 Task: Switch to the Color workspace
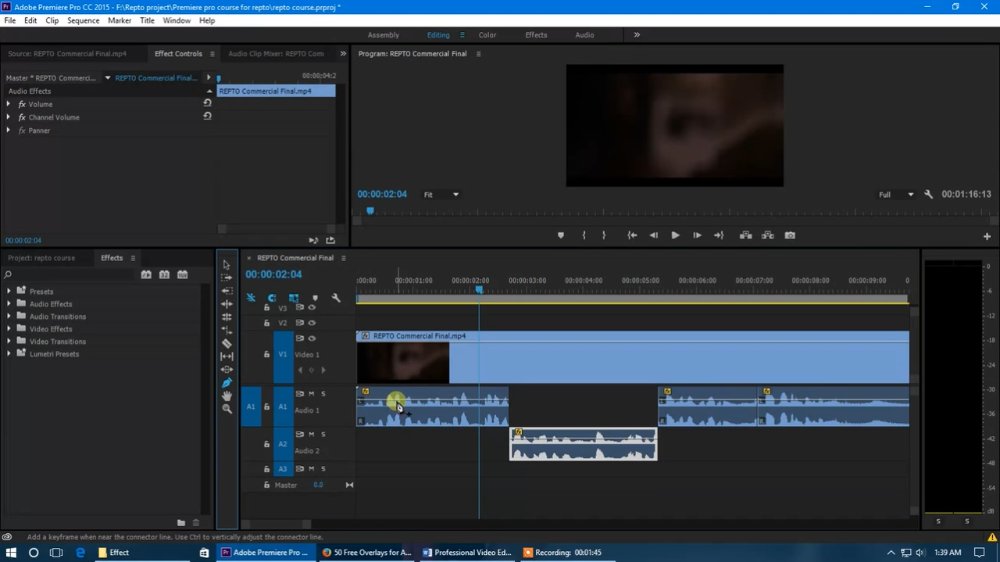tap(487, 35)
